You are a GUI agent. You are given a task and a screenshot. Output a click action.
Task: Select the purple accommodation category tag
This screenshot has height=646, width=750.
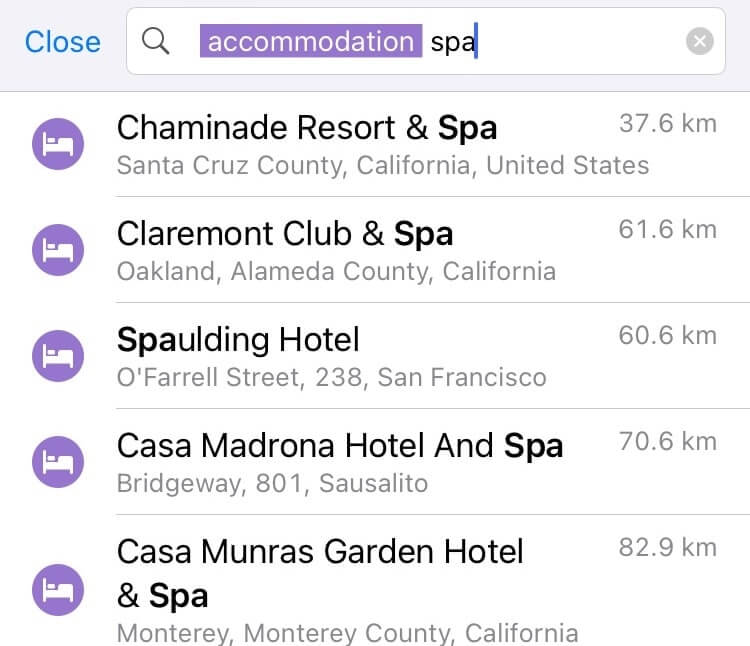pyautogui.click(x=310, y=41)
